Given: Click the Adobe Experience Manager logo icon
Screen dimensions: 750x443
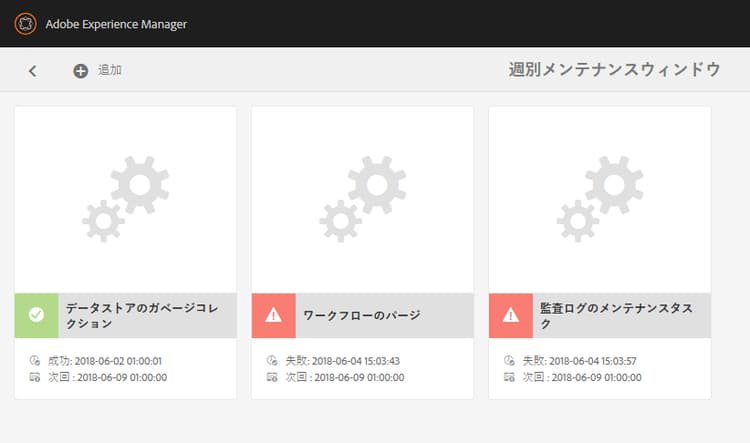Looking at the screenshot, I should [x=25, y=23].
